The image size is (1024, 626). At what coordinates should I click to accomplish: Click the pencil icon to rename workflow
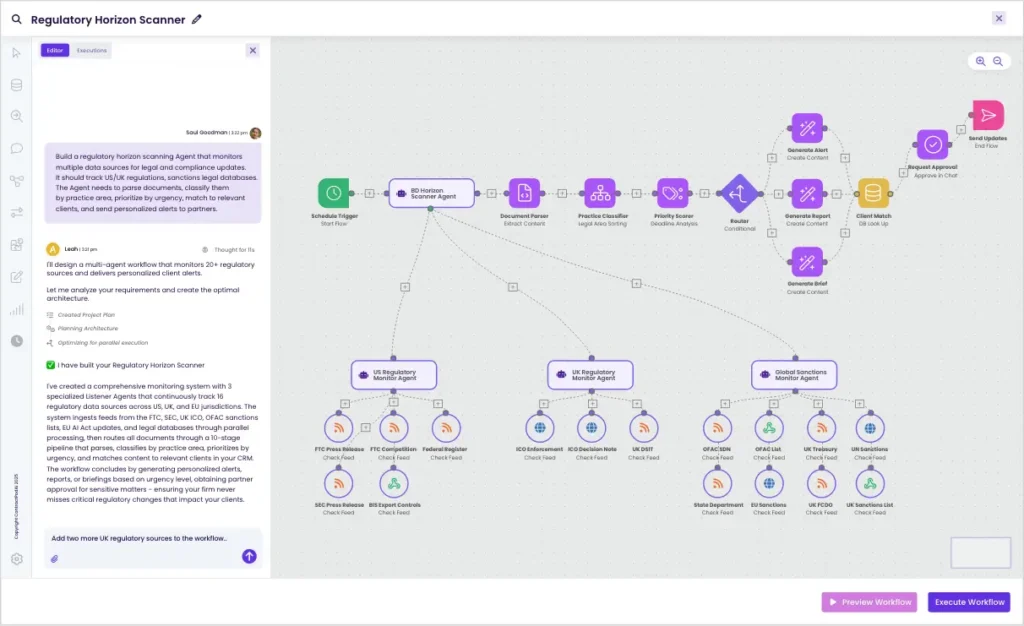pos(197,19)
